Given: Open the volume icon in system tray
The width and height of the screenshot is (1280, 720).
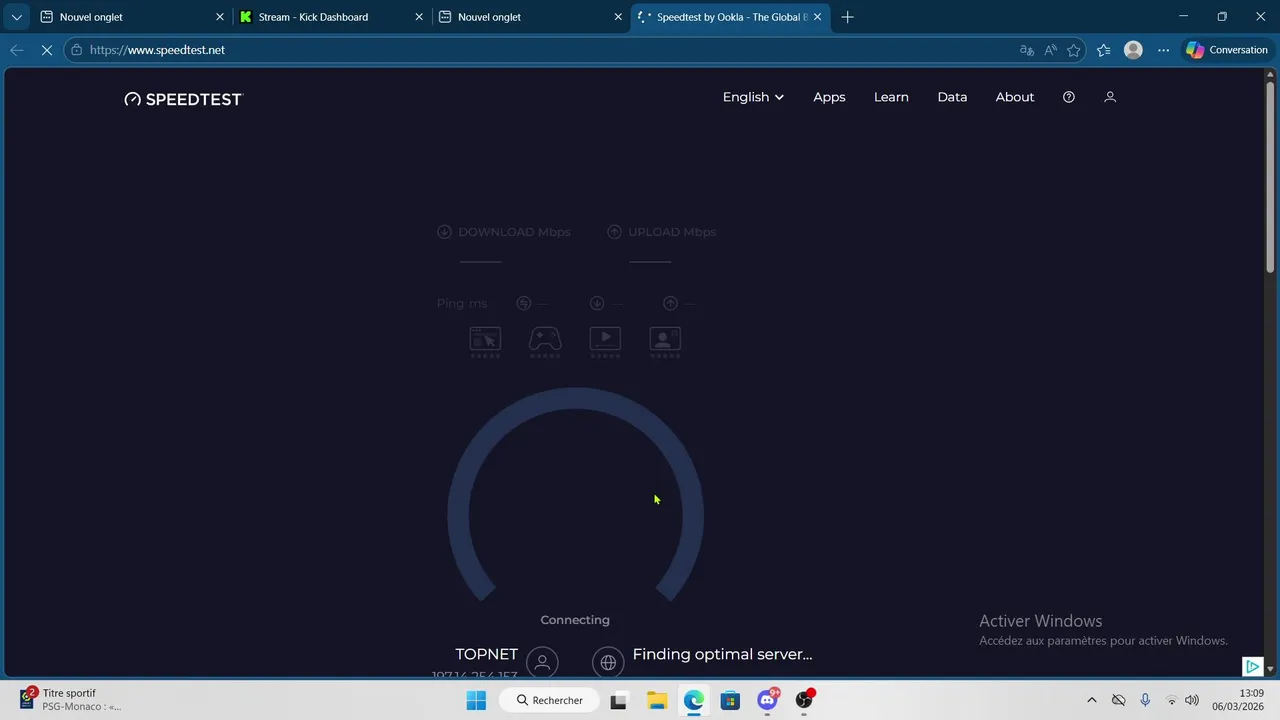Looking at the screenshot, I should (1192, 700).
